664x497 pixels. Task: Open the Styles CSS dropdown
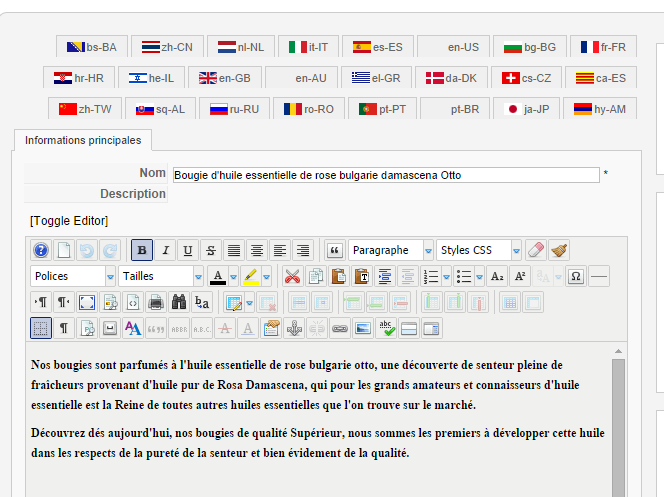[479, 250]
